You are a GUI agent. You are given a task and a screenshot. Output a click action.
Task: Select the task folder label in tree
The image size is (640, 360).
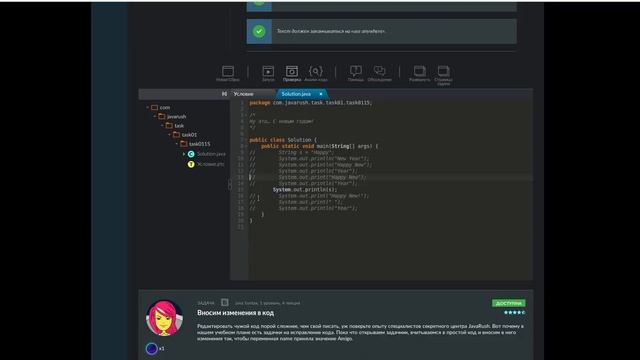tap(179, 126)
